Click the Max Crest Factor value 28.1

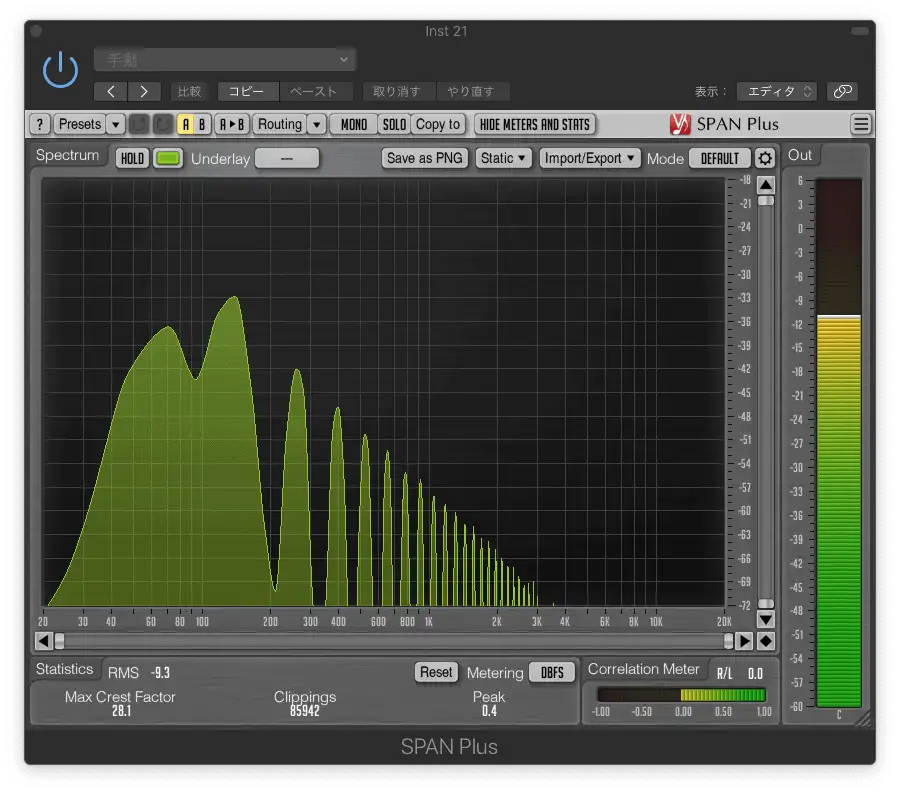click(121, 711)
